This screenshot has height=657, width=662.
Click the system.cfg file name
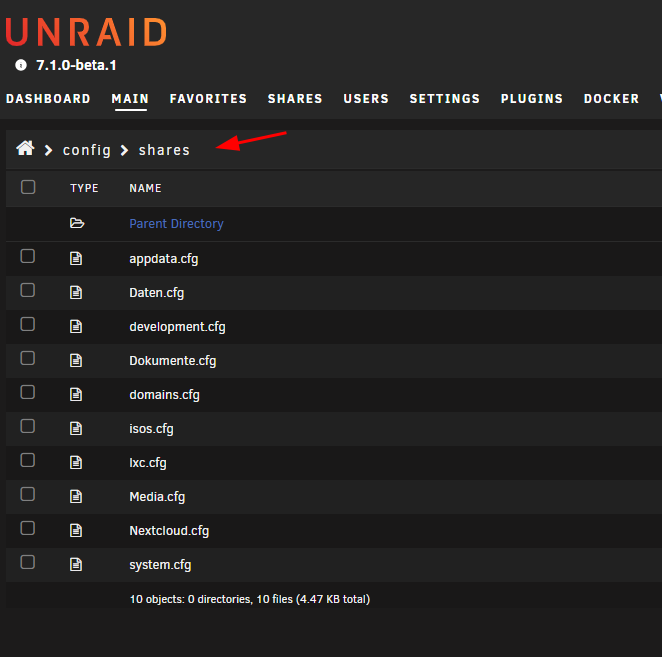pyautogui.click(x=160, y=565)
